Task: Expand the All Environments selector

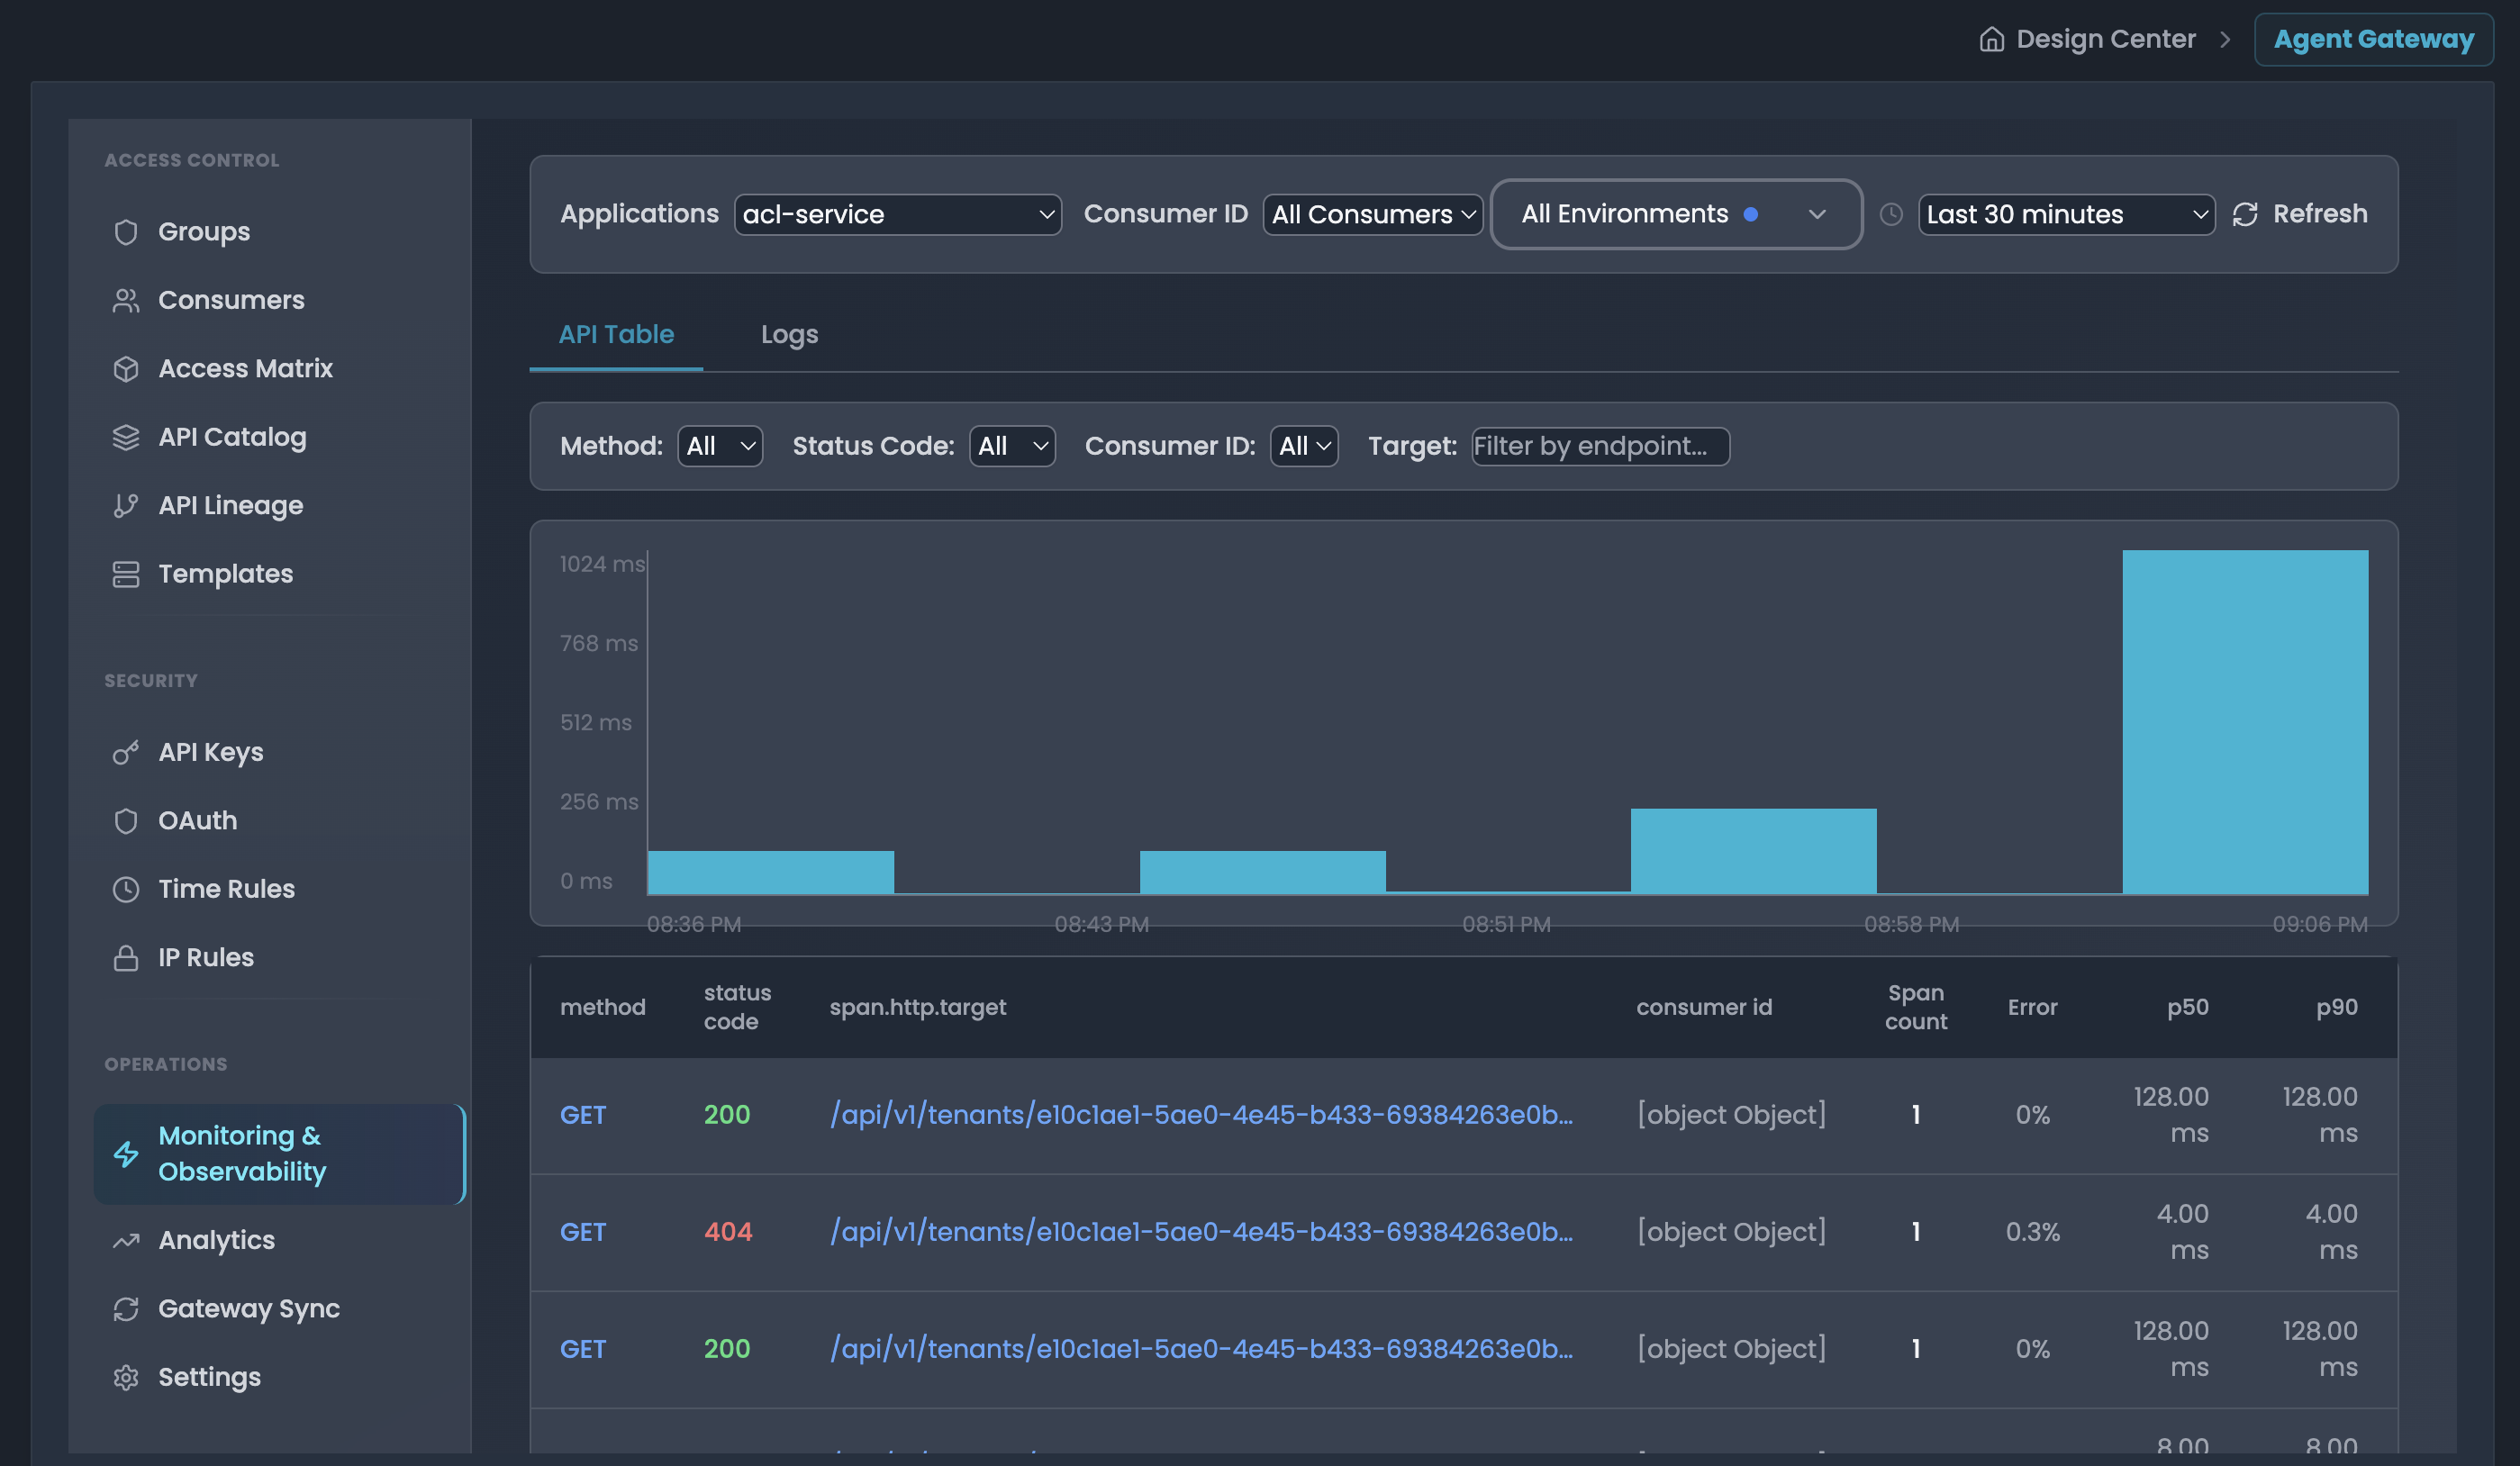Action: pos(1676,214)
